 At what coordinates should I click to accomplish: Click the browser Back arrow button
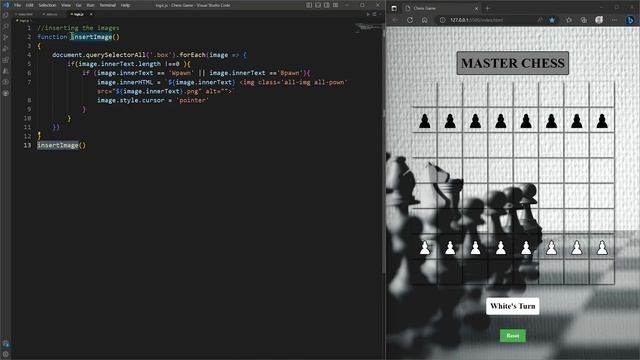click(395, 20)
